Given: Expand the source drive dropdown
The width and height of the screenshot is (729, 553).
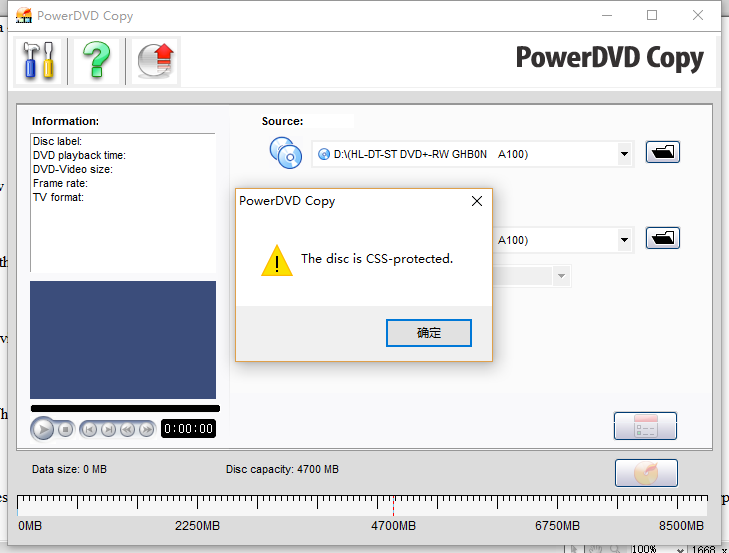Looking at the screenshot, I should [x=624, y=154].
